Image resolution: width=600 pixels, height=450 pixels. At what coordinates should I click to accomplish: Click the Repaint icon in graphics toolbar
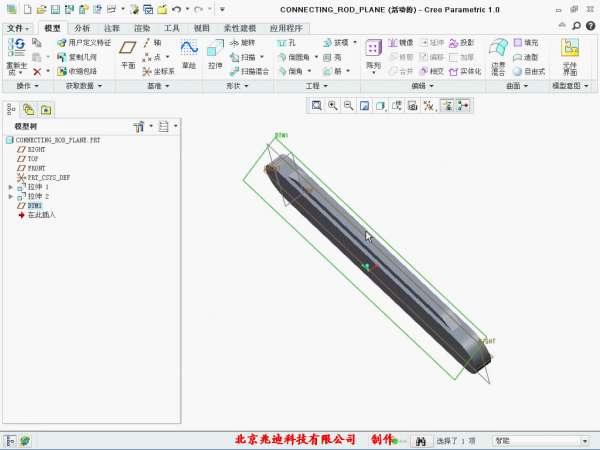364,105
